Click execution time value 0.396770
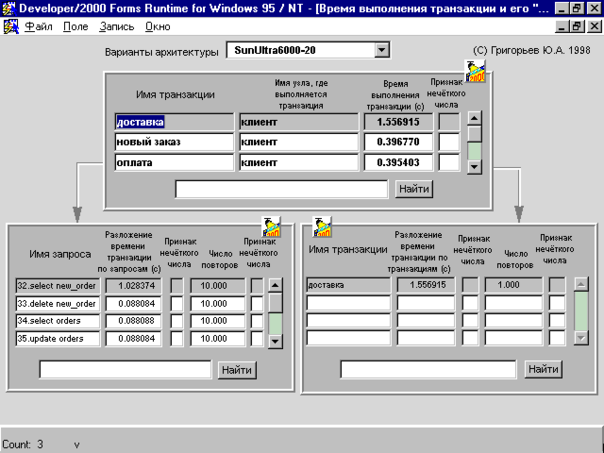The image size is (604, 453). pos(398,142)
